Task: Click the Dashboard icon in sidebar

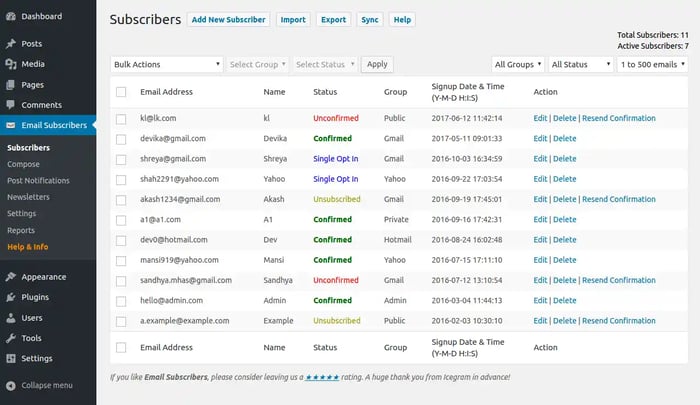Action: click(x=10, y=16)
